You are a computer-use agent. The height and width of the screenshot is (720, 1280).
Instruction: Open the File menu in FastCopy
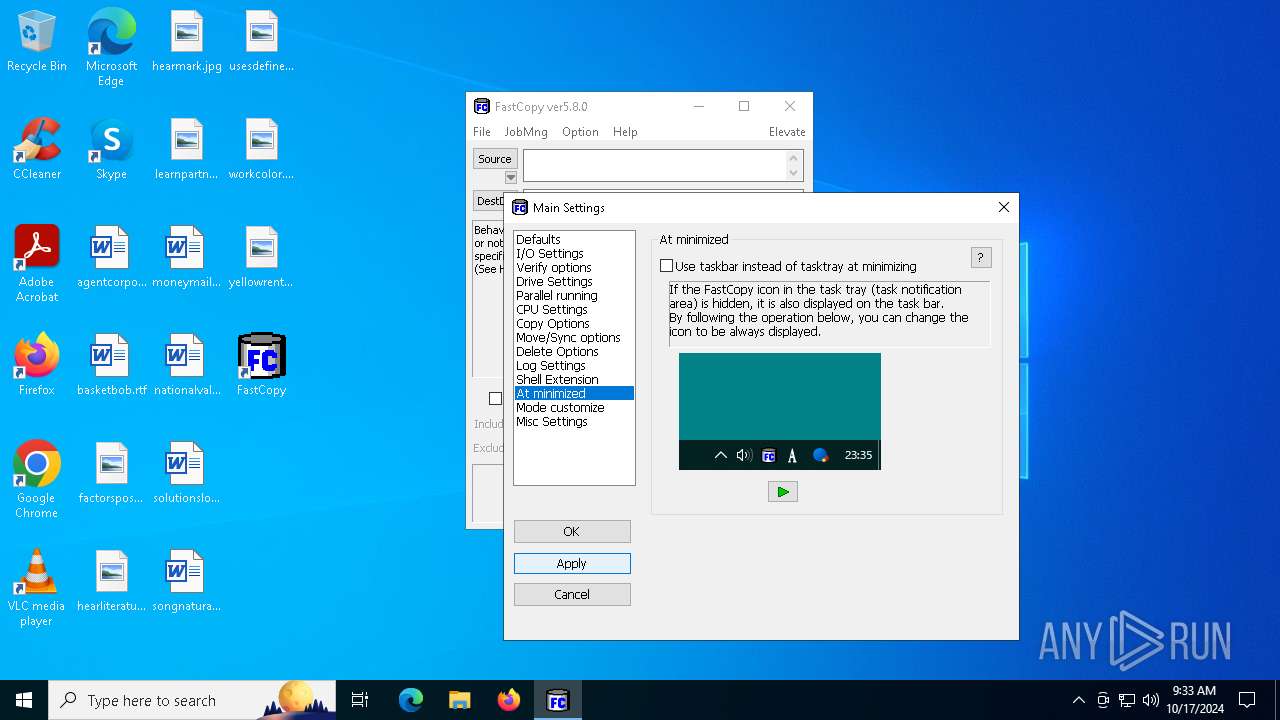coord(482,132)
